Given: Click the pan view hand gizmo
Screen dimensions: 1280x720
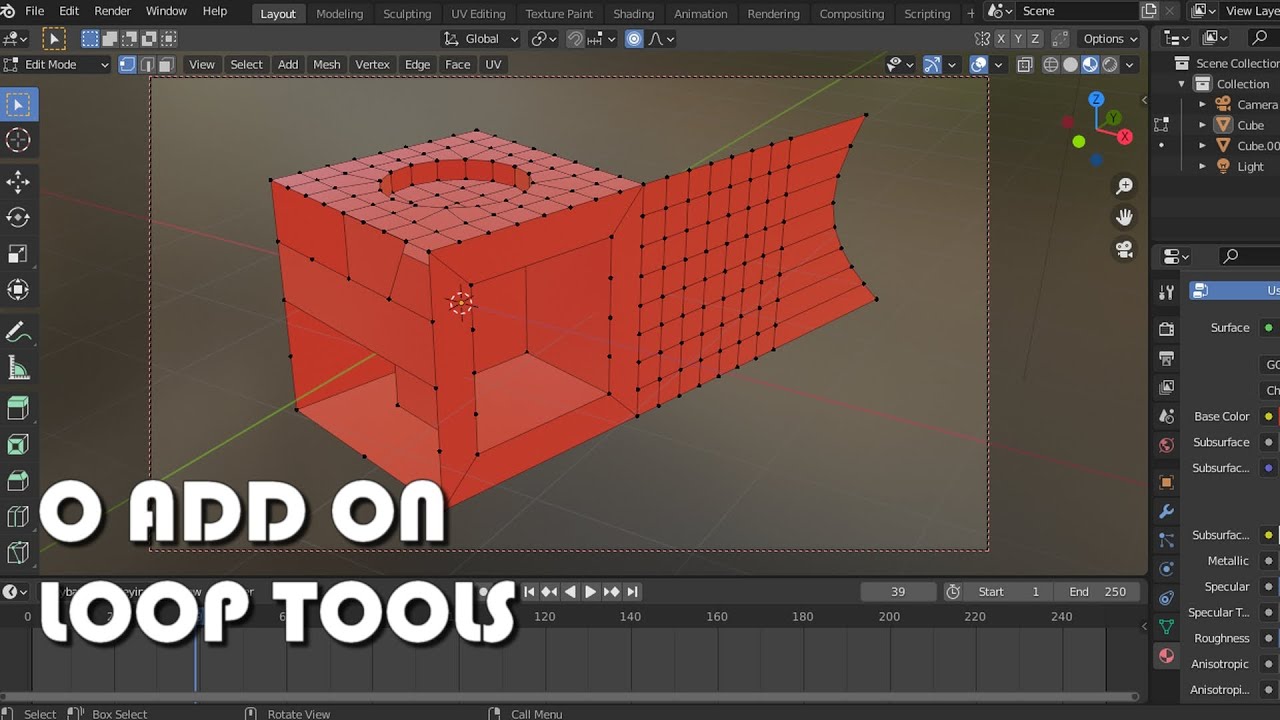Looking at the screenshot, I should 1125,218.
